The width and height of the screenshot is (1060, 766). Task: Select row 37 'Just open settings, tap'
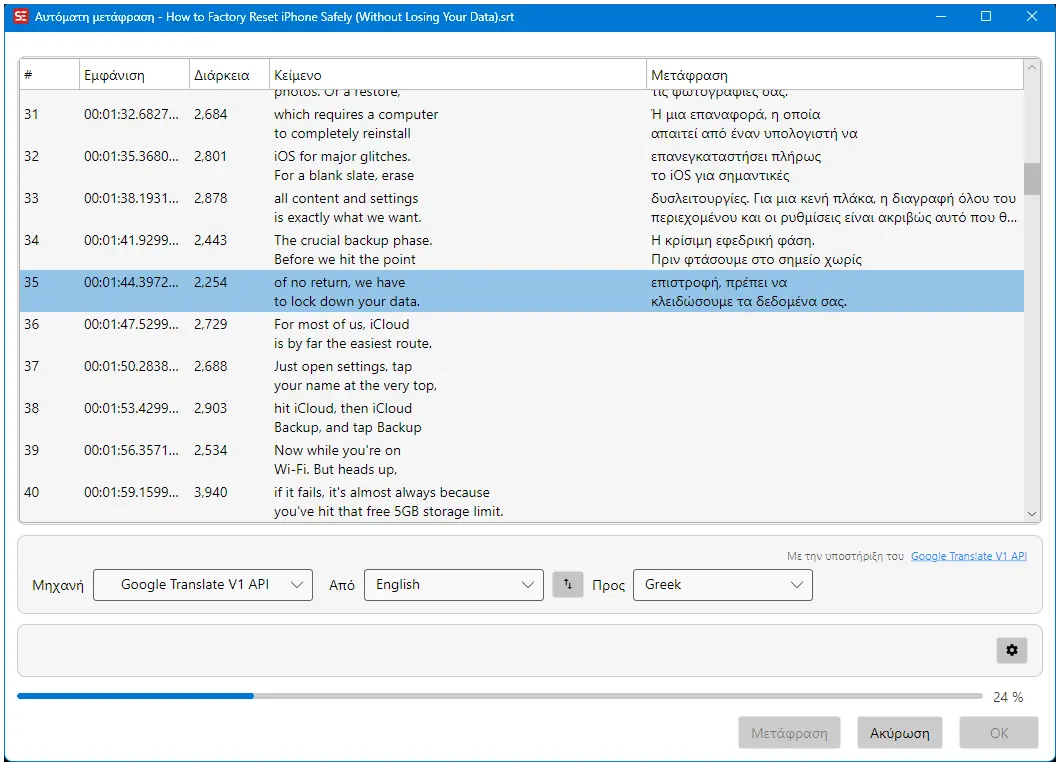point(343,366)
